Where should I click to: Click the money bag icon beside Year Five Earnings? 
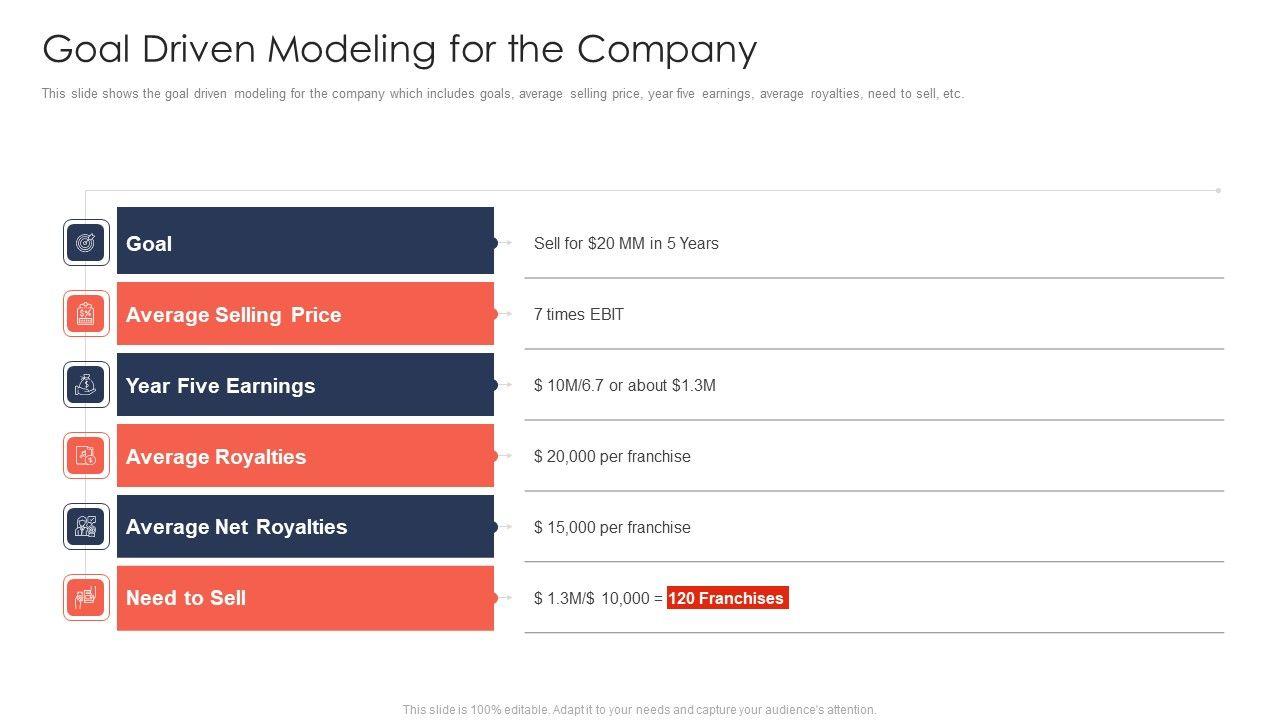click(x=87, y=385)
